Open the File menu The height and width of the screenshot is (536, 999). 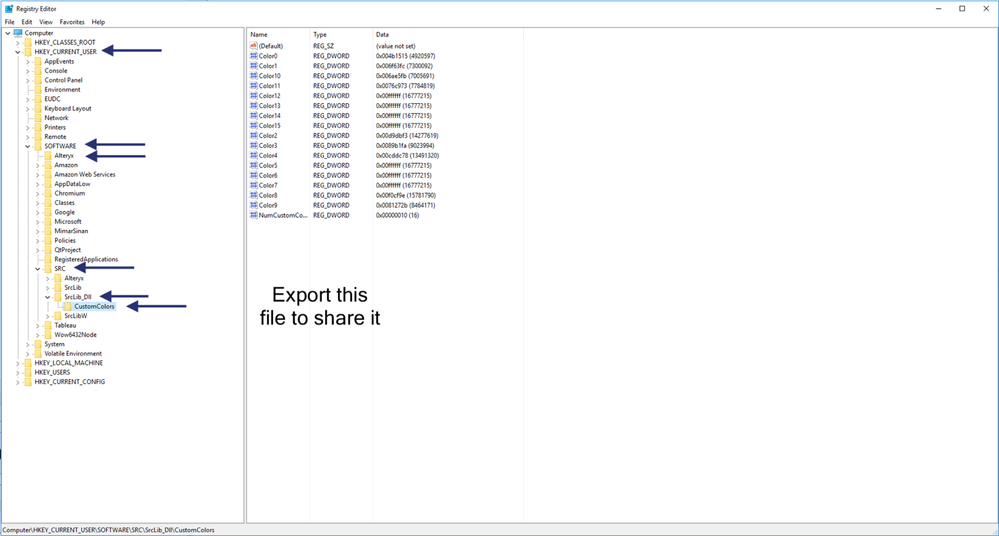pyautogui.click(x=10, y=22)
